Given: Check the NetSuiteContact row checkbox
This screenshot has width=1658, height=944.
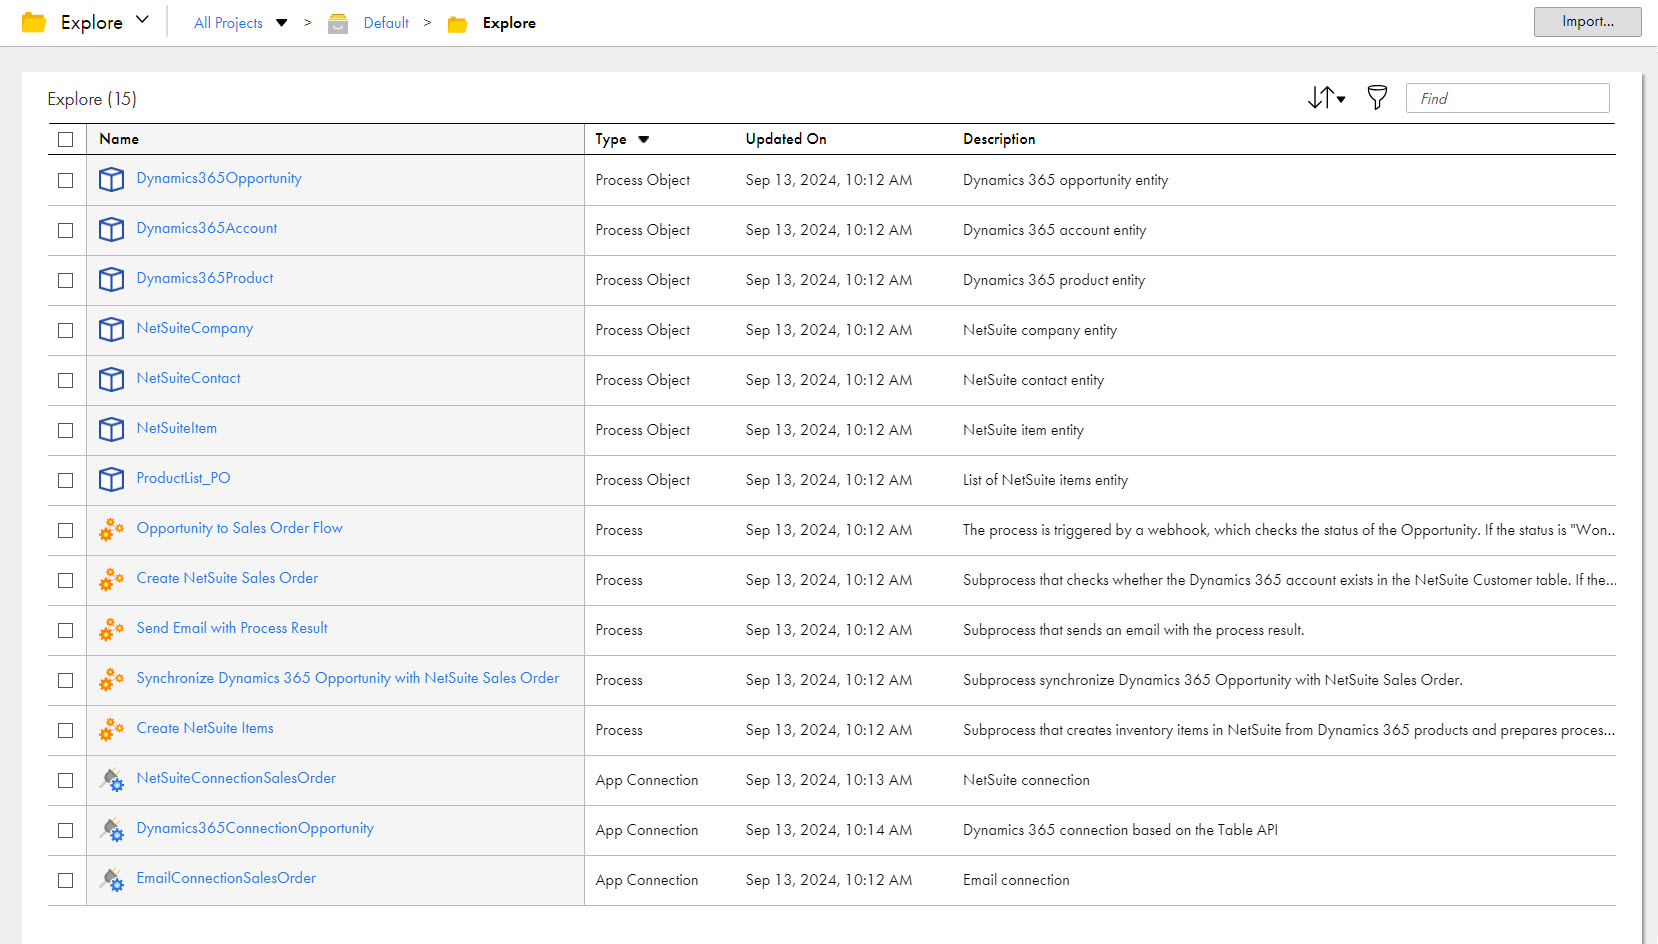Looking at the screenshot, I should 66,380.
